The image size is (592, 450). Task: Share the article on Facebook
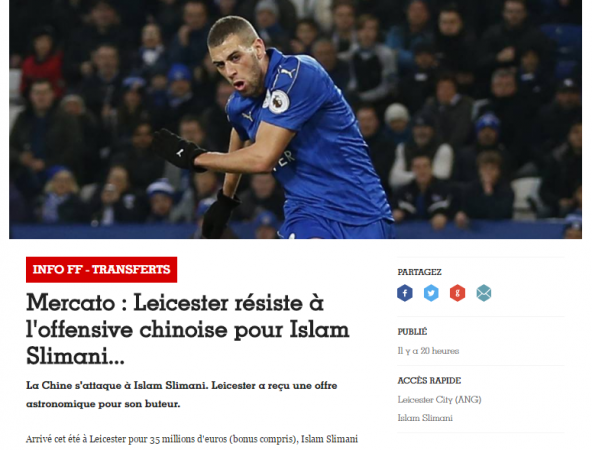pyautogui.click(x=405, y=293)
